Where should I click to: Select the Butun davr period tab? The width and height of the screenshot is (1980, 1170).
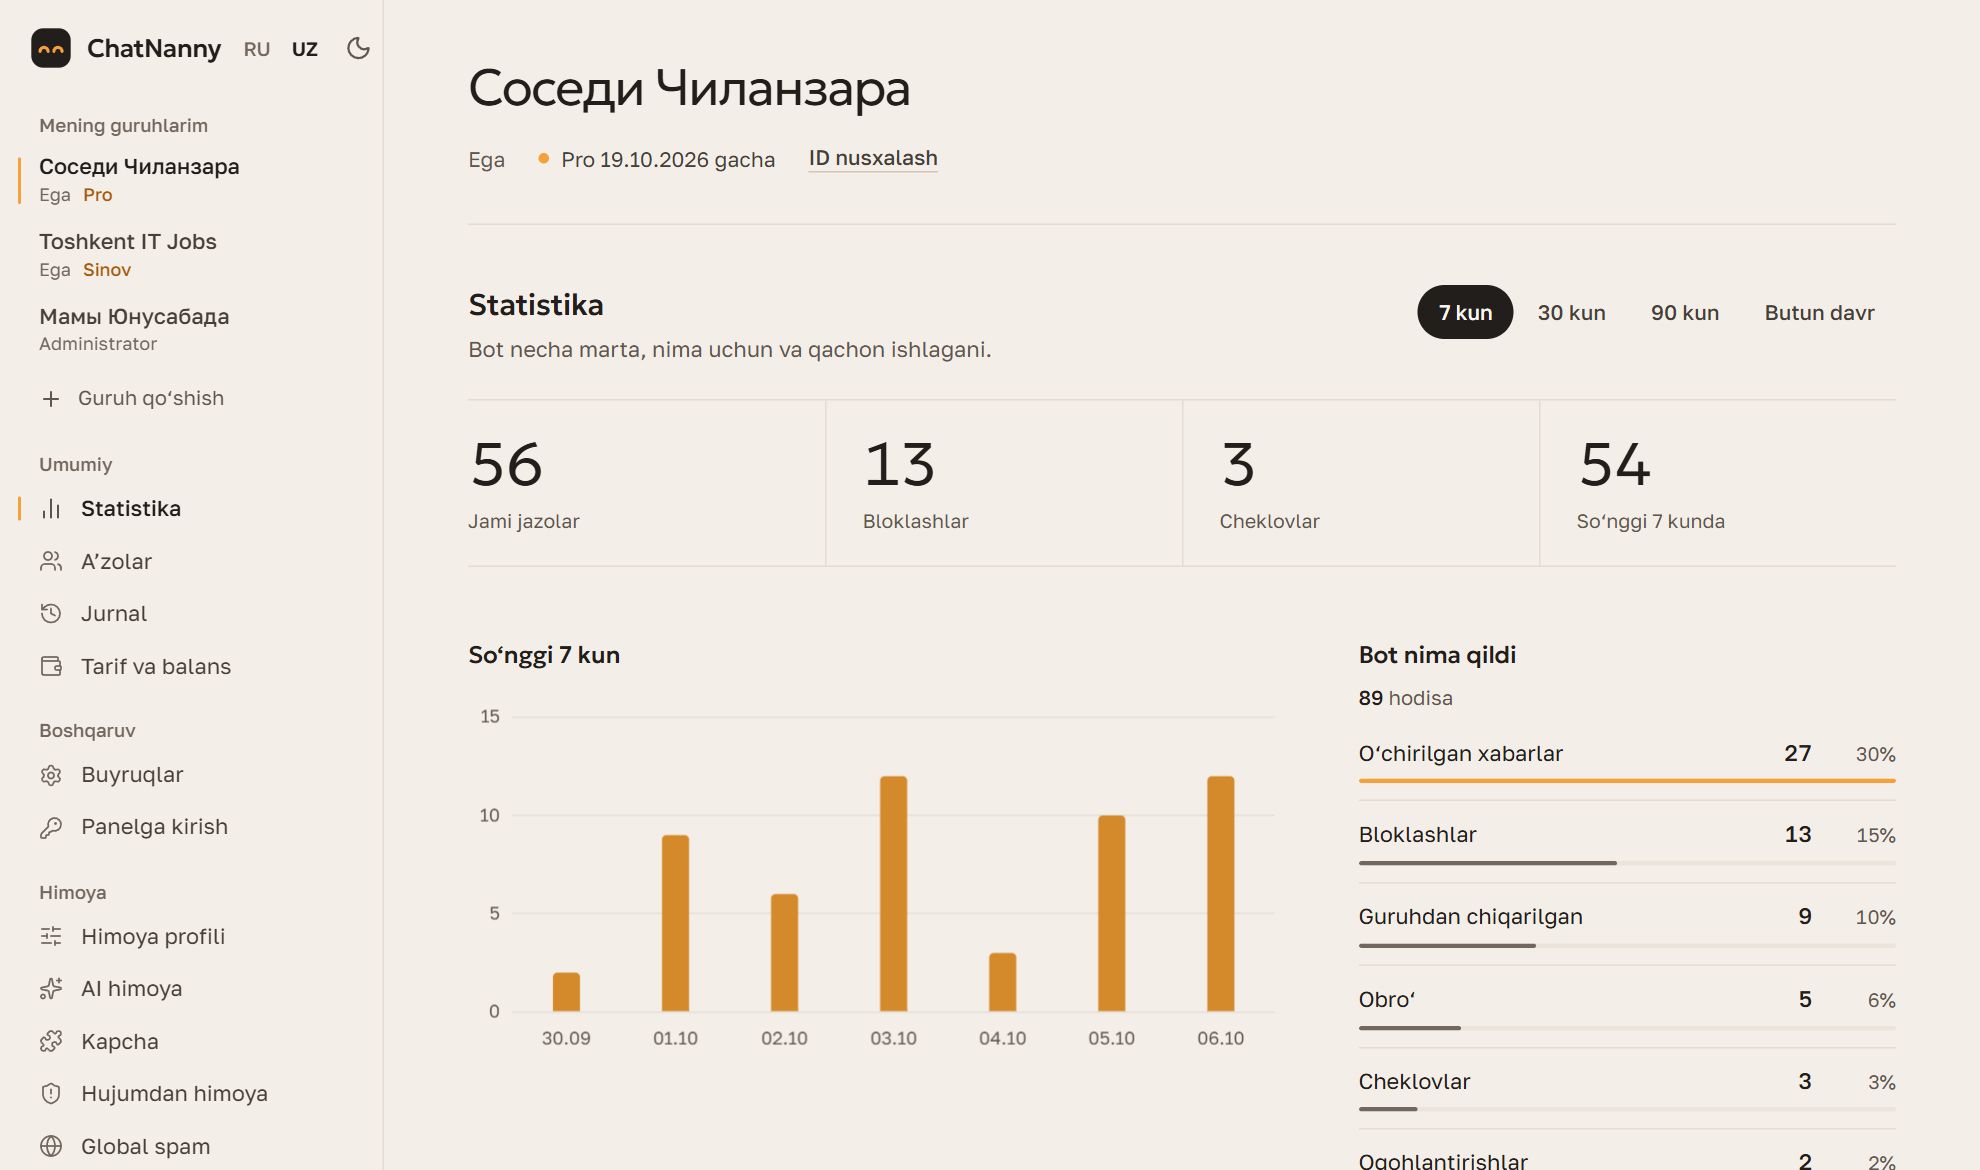[x=1819, y=312]
